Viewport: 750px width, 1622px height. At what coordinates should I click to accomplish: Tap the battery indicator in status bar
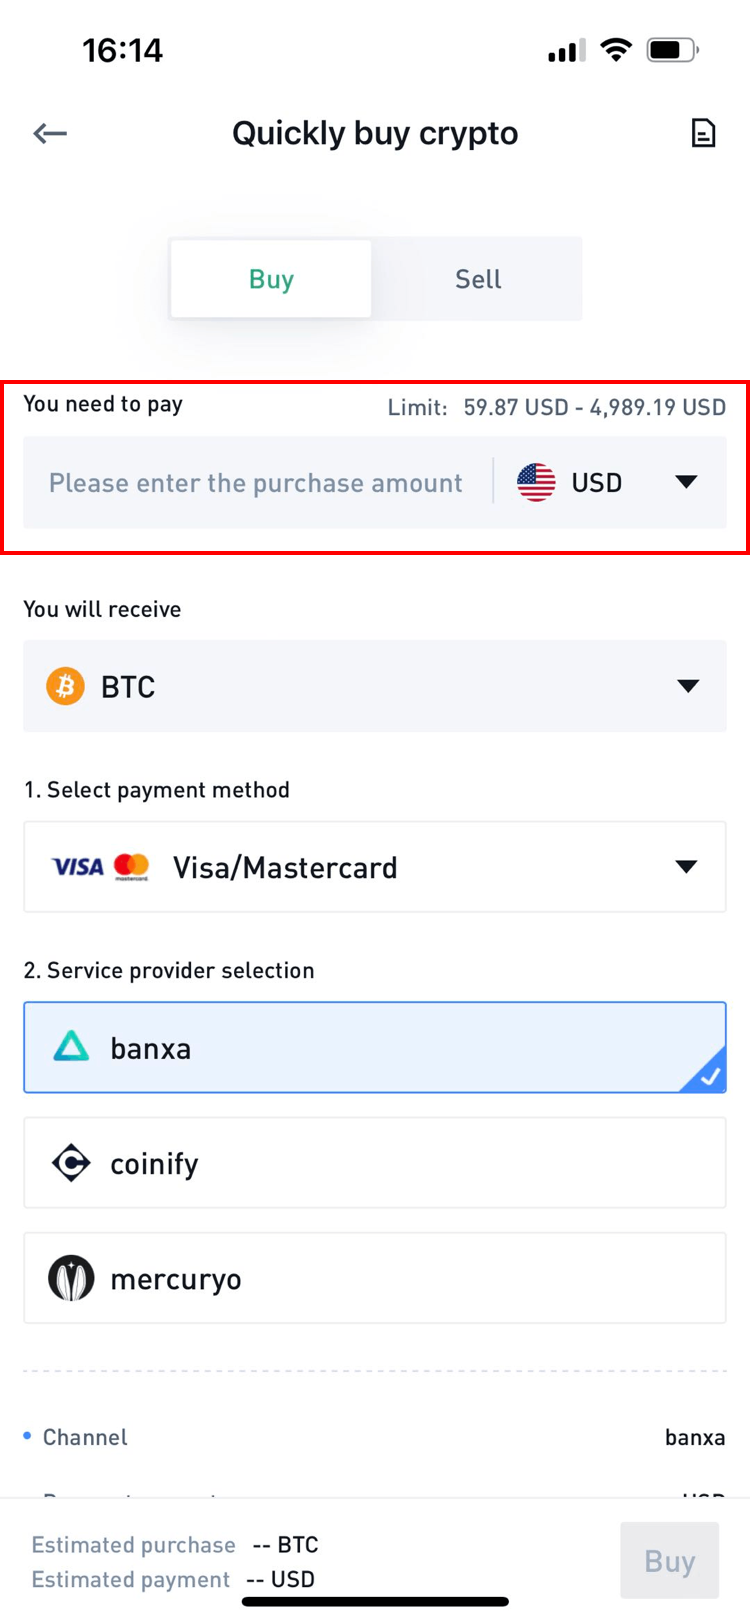(672, 50)
